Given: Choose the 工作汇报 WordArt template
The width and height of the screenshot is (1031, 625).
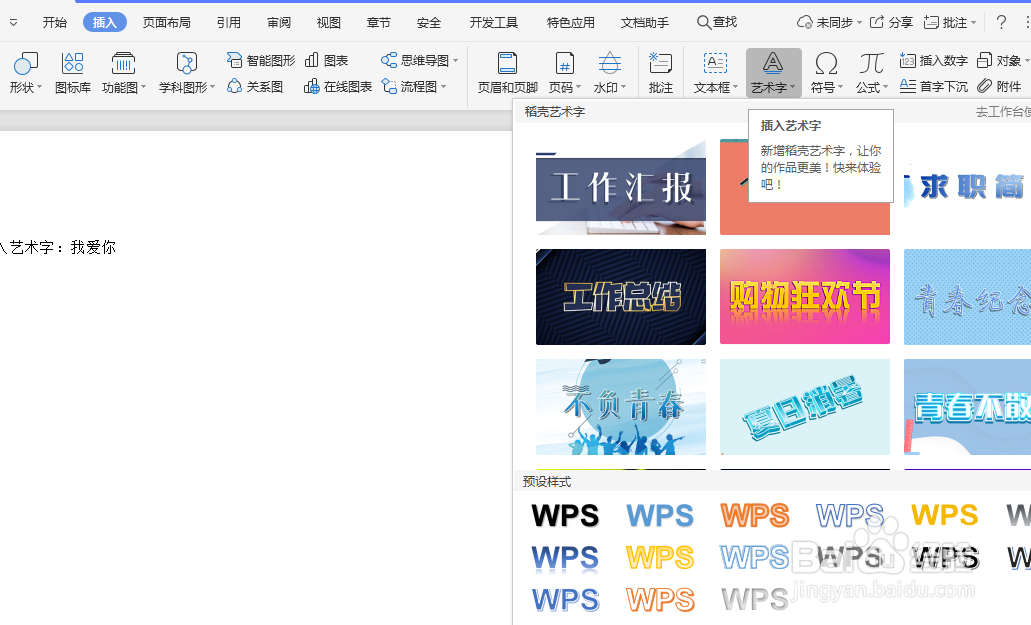Looking at the screenshot, I should (621, 187).
